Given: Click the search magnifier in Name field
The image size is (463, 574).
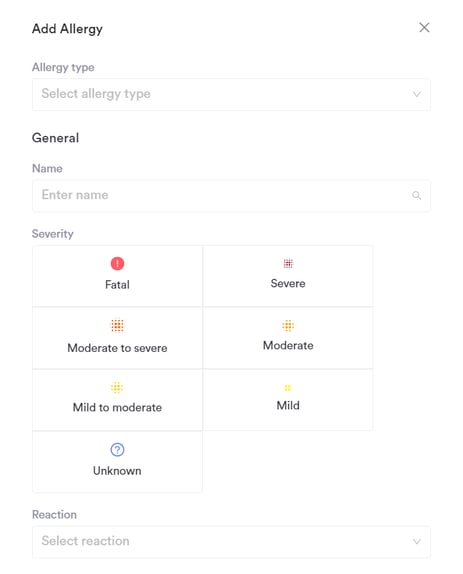Looking at the screenshot, I should [417, 195].
